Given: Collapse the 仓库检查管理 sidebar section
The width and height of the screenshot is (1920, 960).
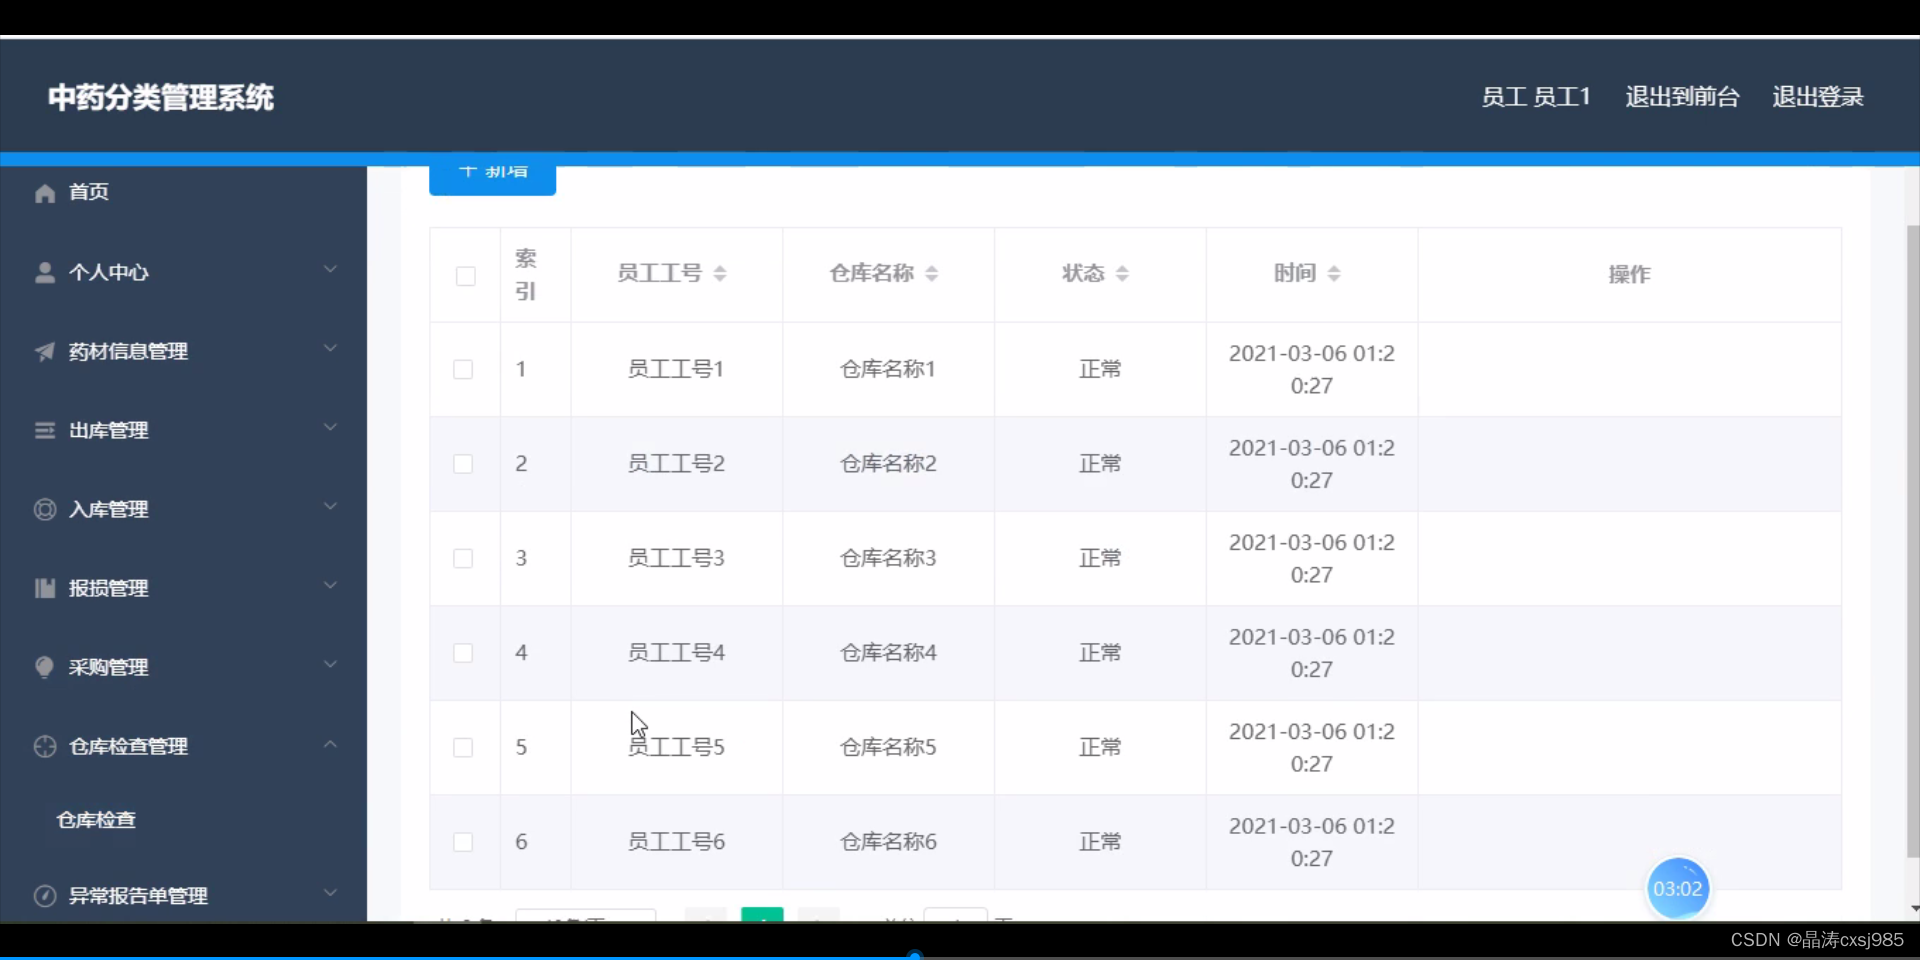Looking at the screenshot, I should point(330,744).
